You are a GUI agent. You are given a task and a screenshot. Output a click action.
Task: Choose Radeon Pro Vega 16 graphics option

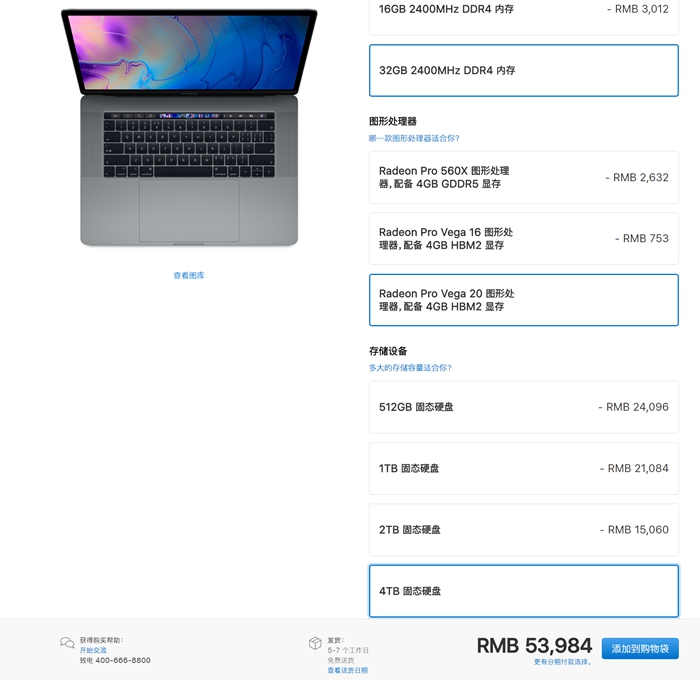click(524, 238)
